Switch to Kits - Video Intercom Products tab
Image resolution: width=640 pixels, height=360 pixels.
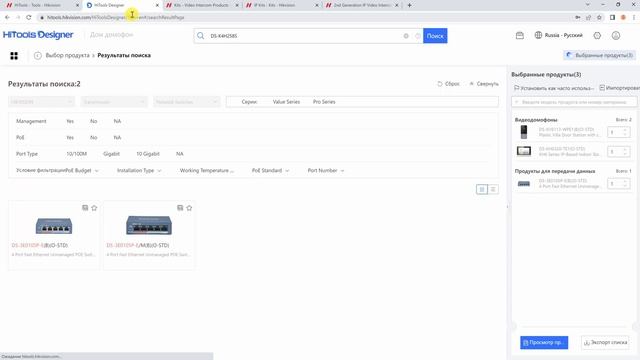202,5
